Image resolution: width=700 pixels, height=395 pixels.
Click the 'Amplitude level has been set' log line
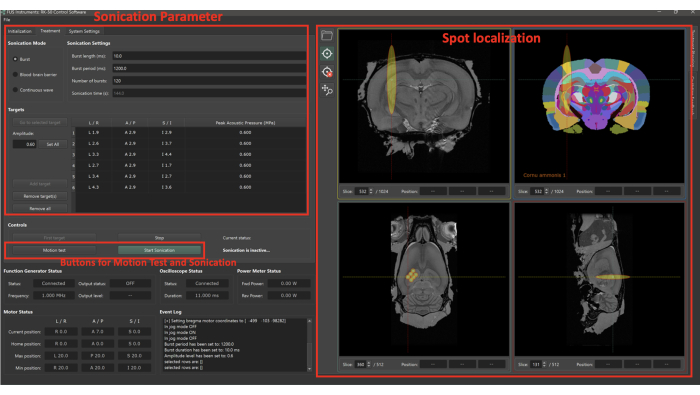pyautogui.click(x=198, y=356)
